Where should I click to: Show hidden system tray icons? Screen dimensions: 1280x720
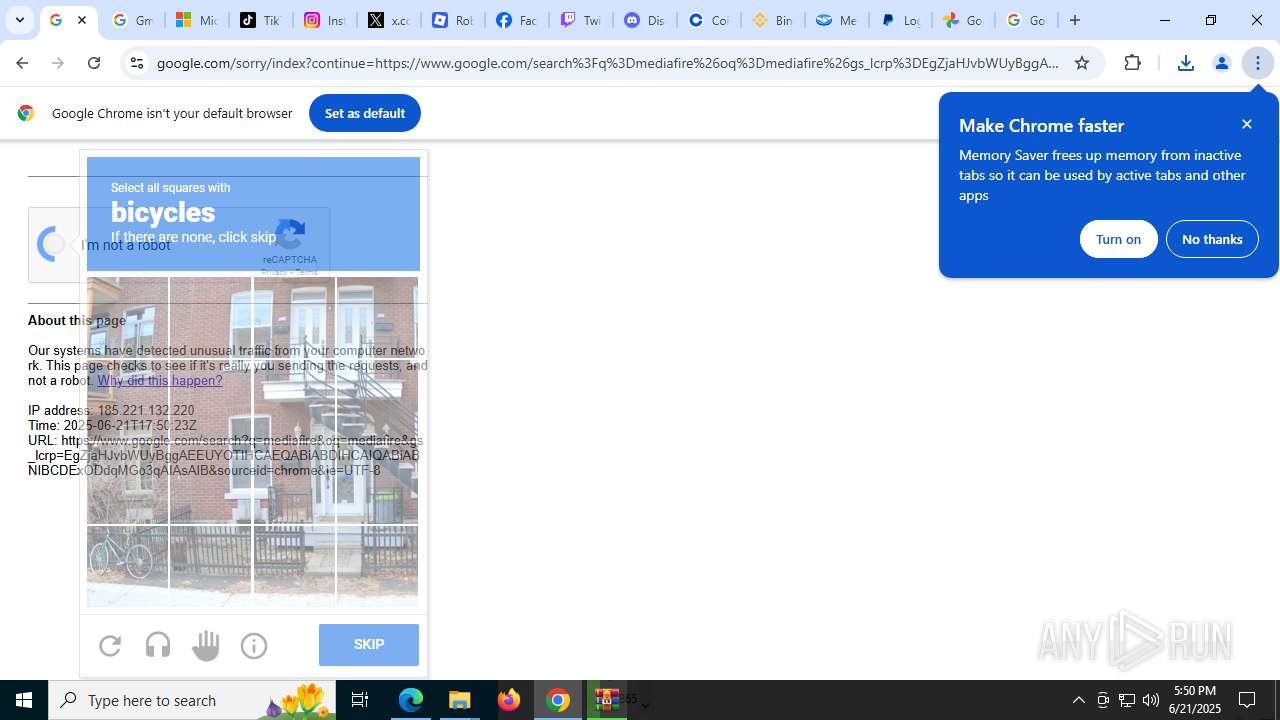pyautogui.click(x=1078, y=700)
